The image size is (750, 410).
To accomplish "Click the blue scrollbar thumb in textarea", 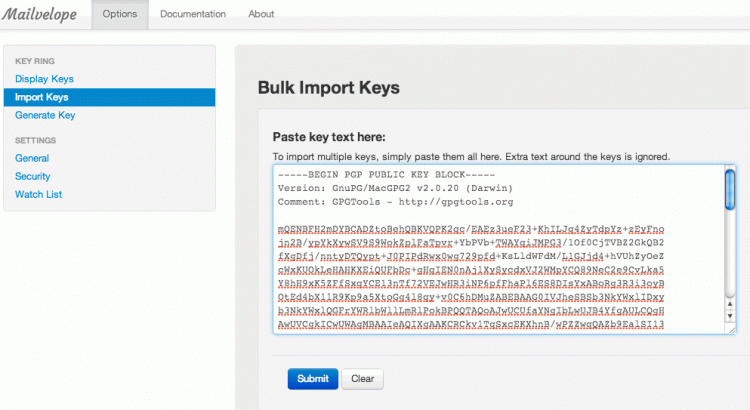I will coord(730,190).
